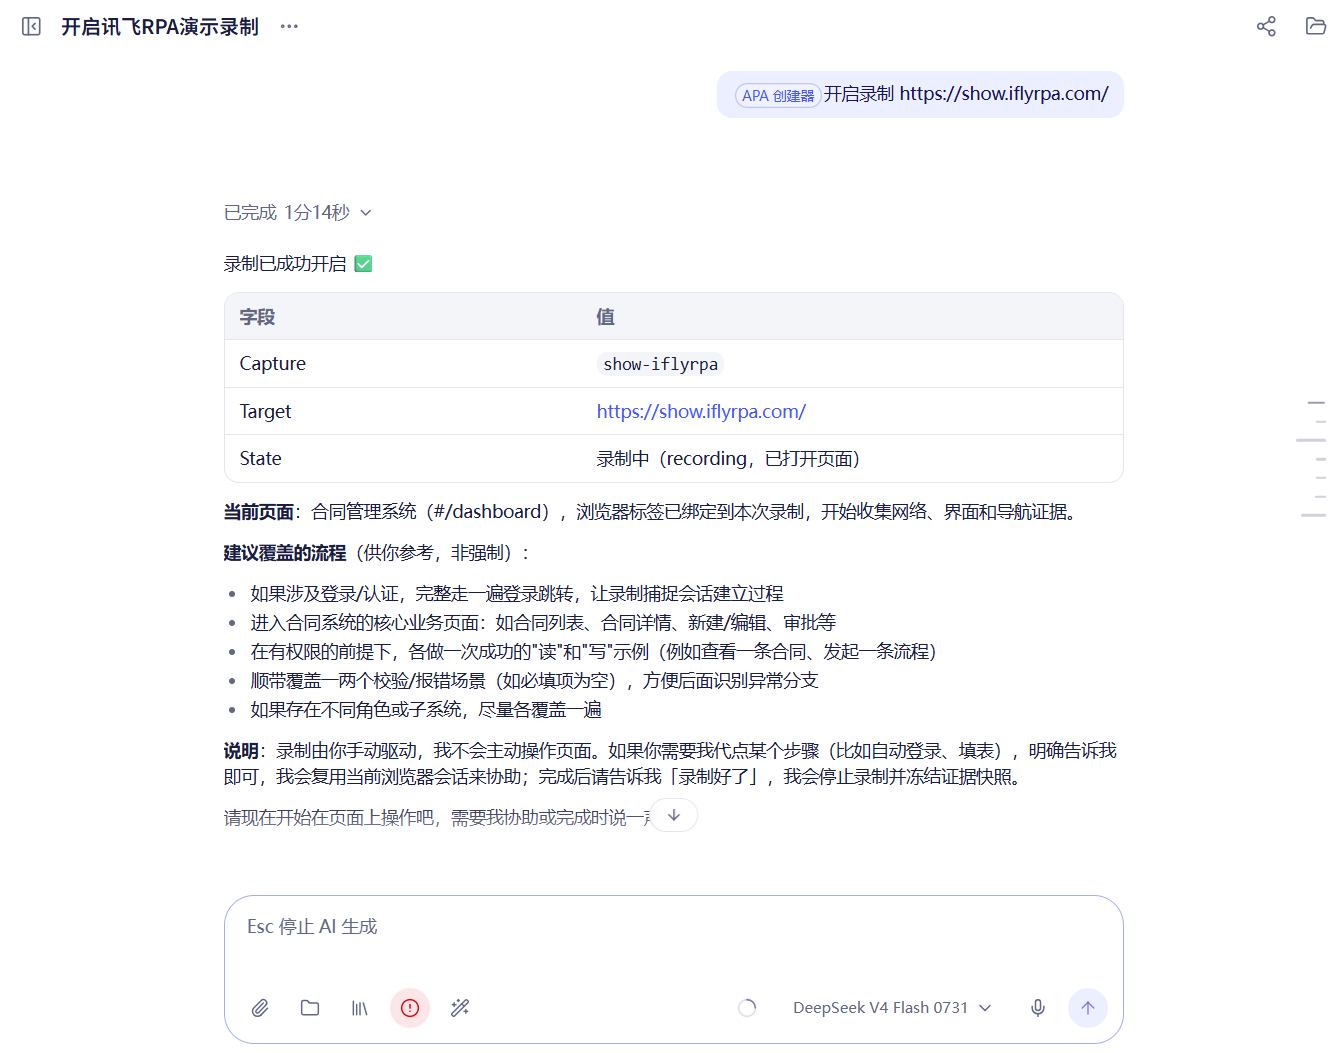Screen dimensions: 1334x1053
Task: Open the folder icon at top right
Action: coord(1316,26)
